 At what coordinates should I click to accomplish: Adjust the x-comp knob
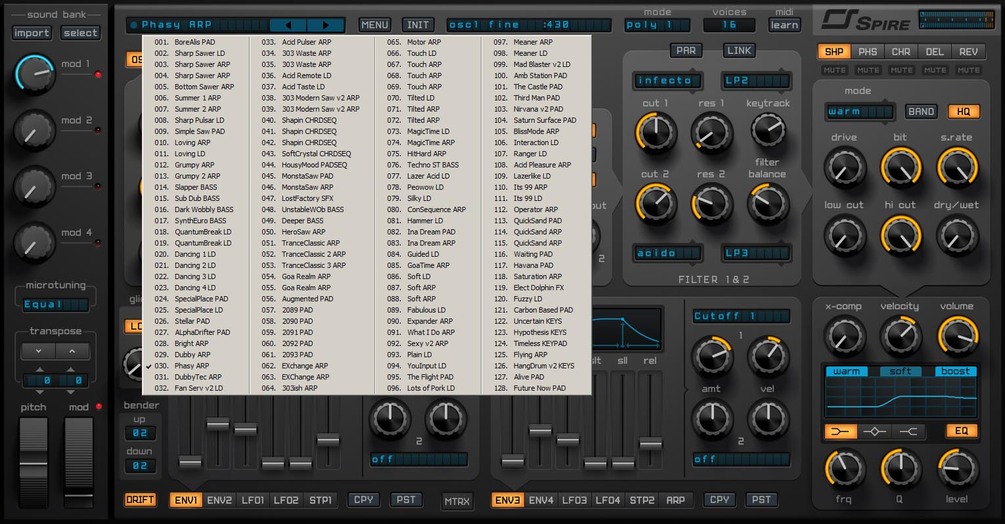pos(844,336)
